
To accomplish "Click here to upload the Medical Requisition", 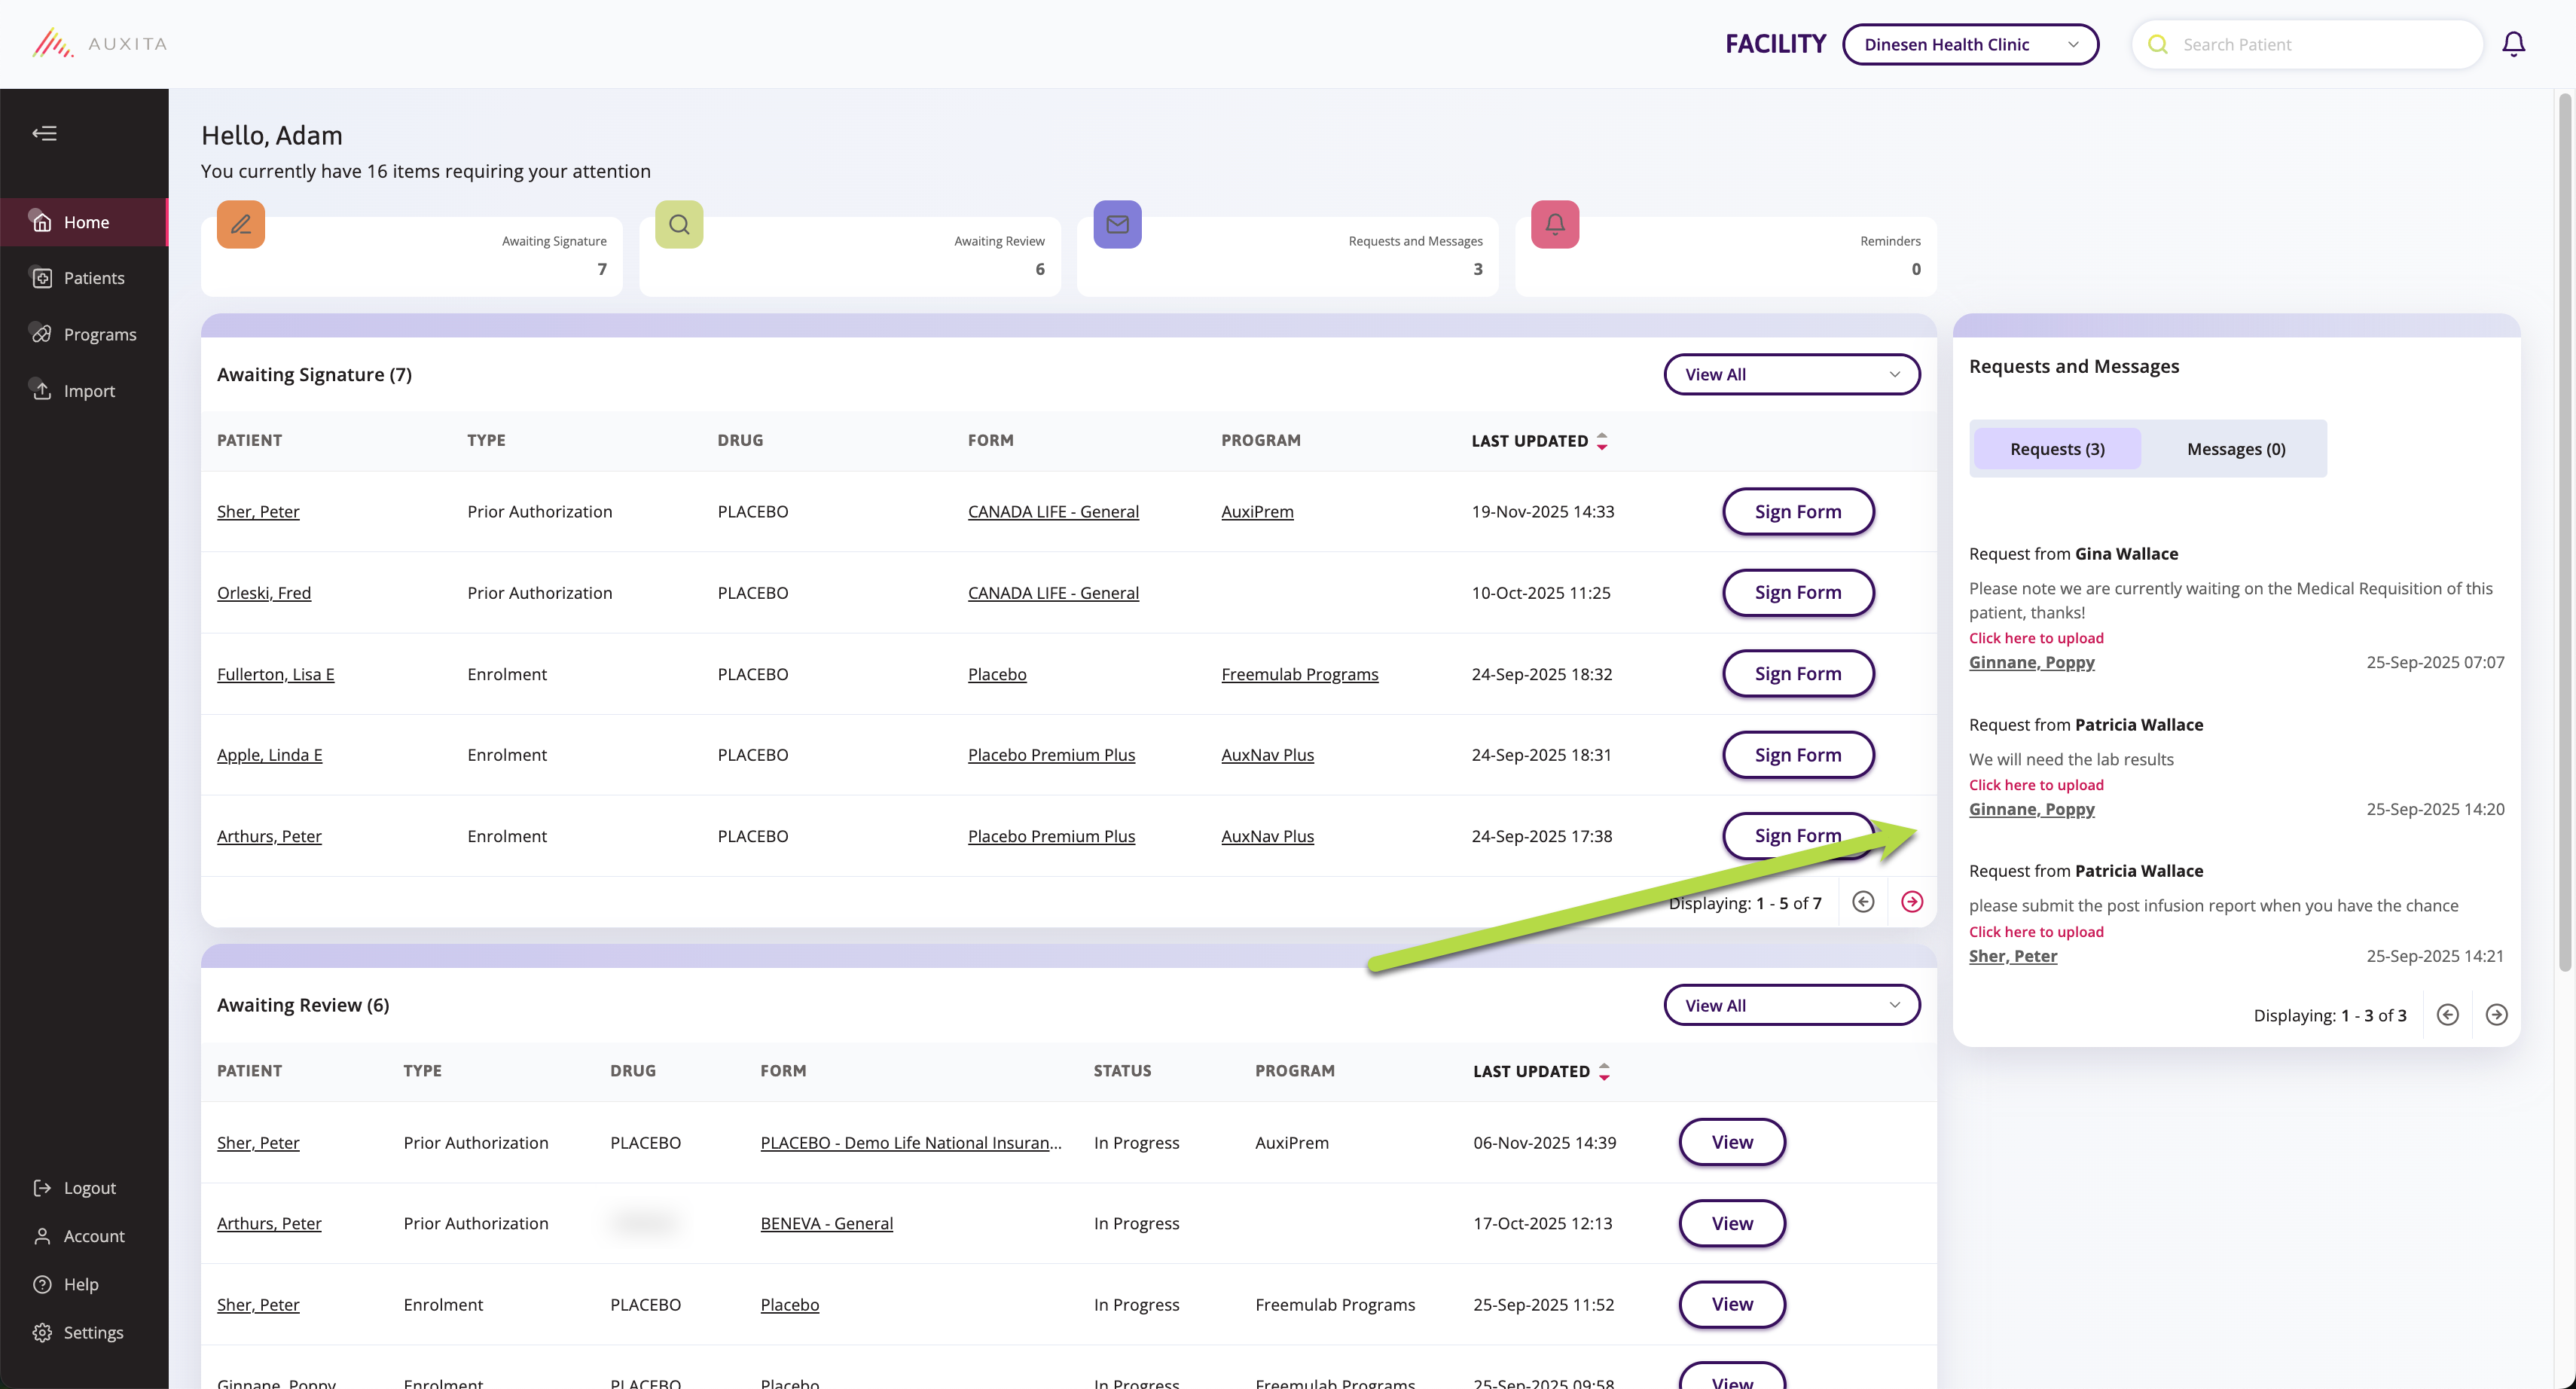I will pos(2036,638).
